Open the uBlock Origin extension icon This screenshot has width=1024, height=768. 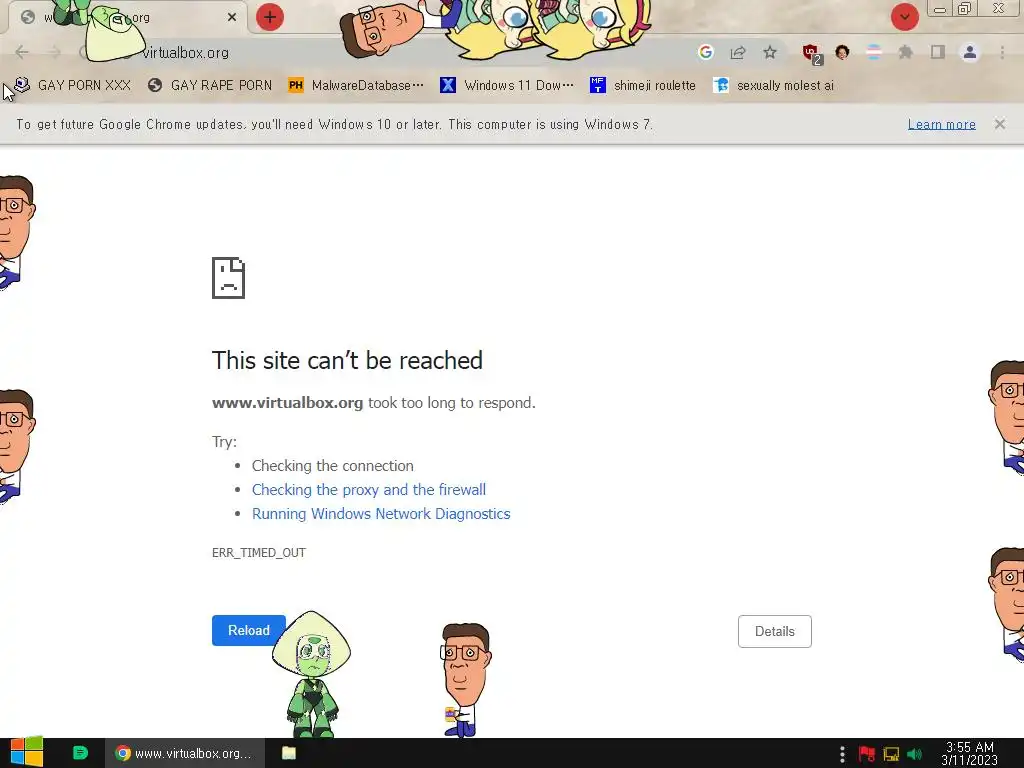(x=812, y=54)
